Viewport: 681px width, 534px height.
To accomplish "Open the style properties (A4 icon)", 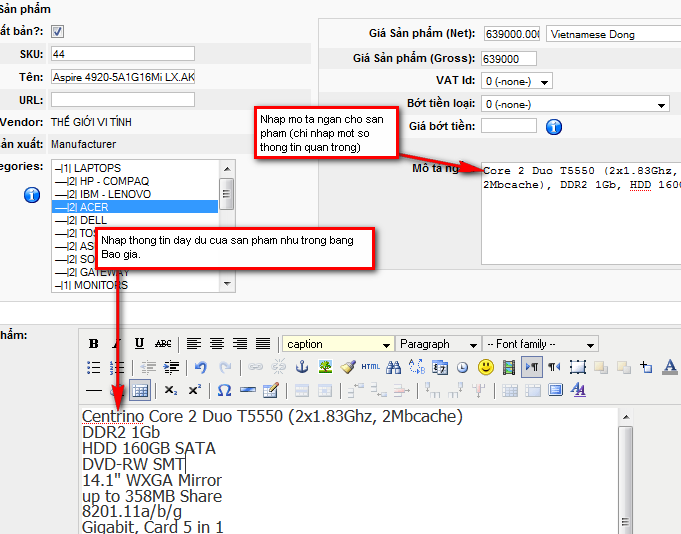I will (x=579, y=390).
